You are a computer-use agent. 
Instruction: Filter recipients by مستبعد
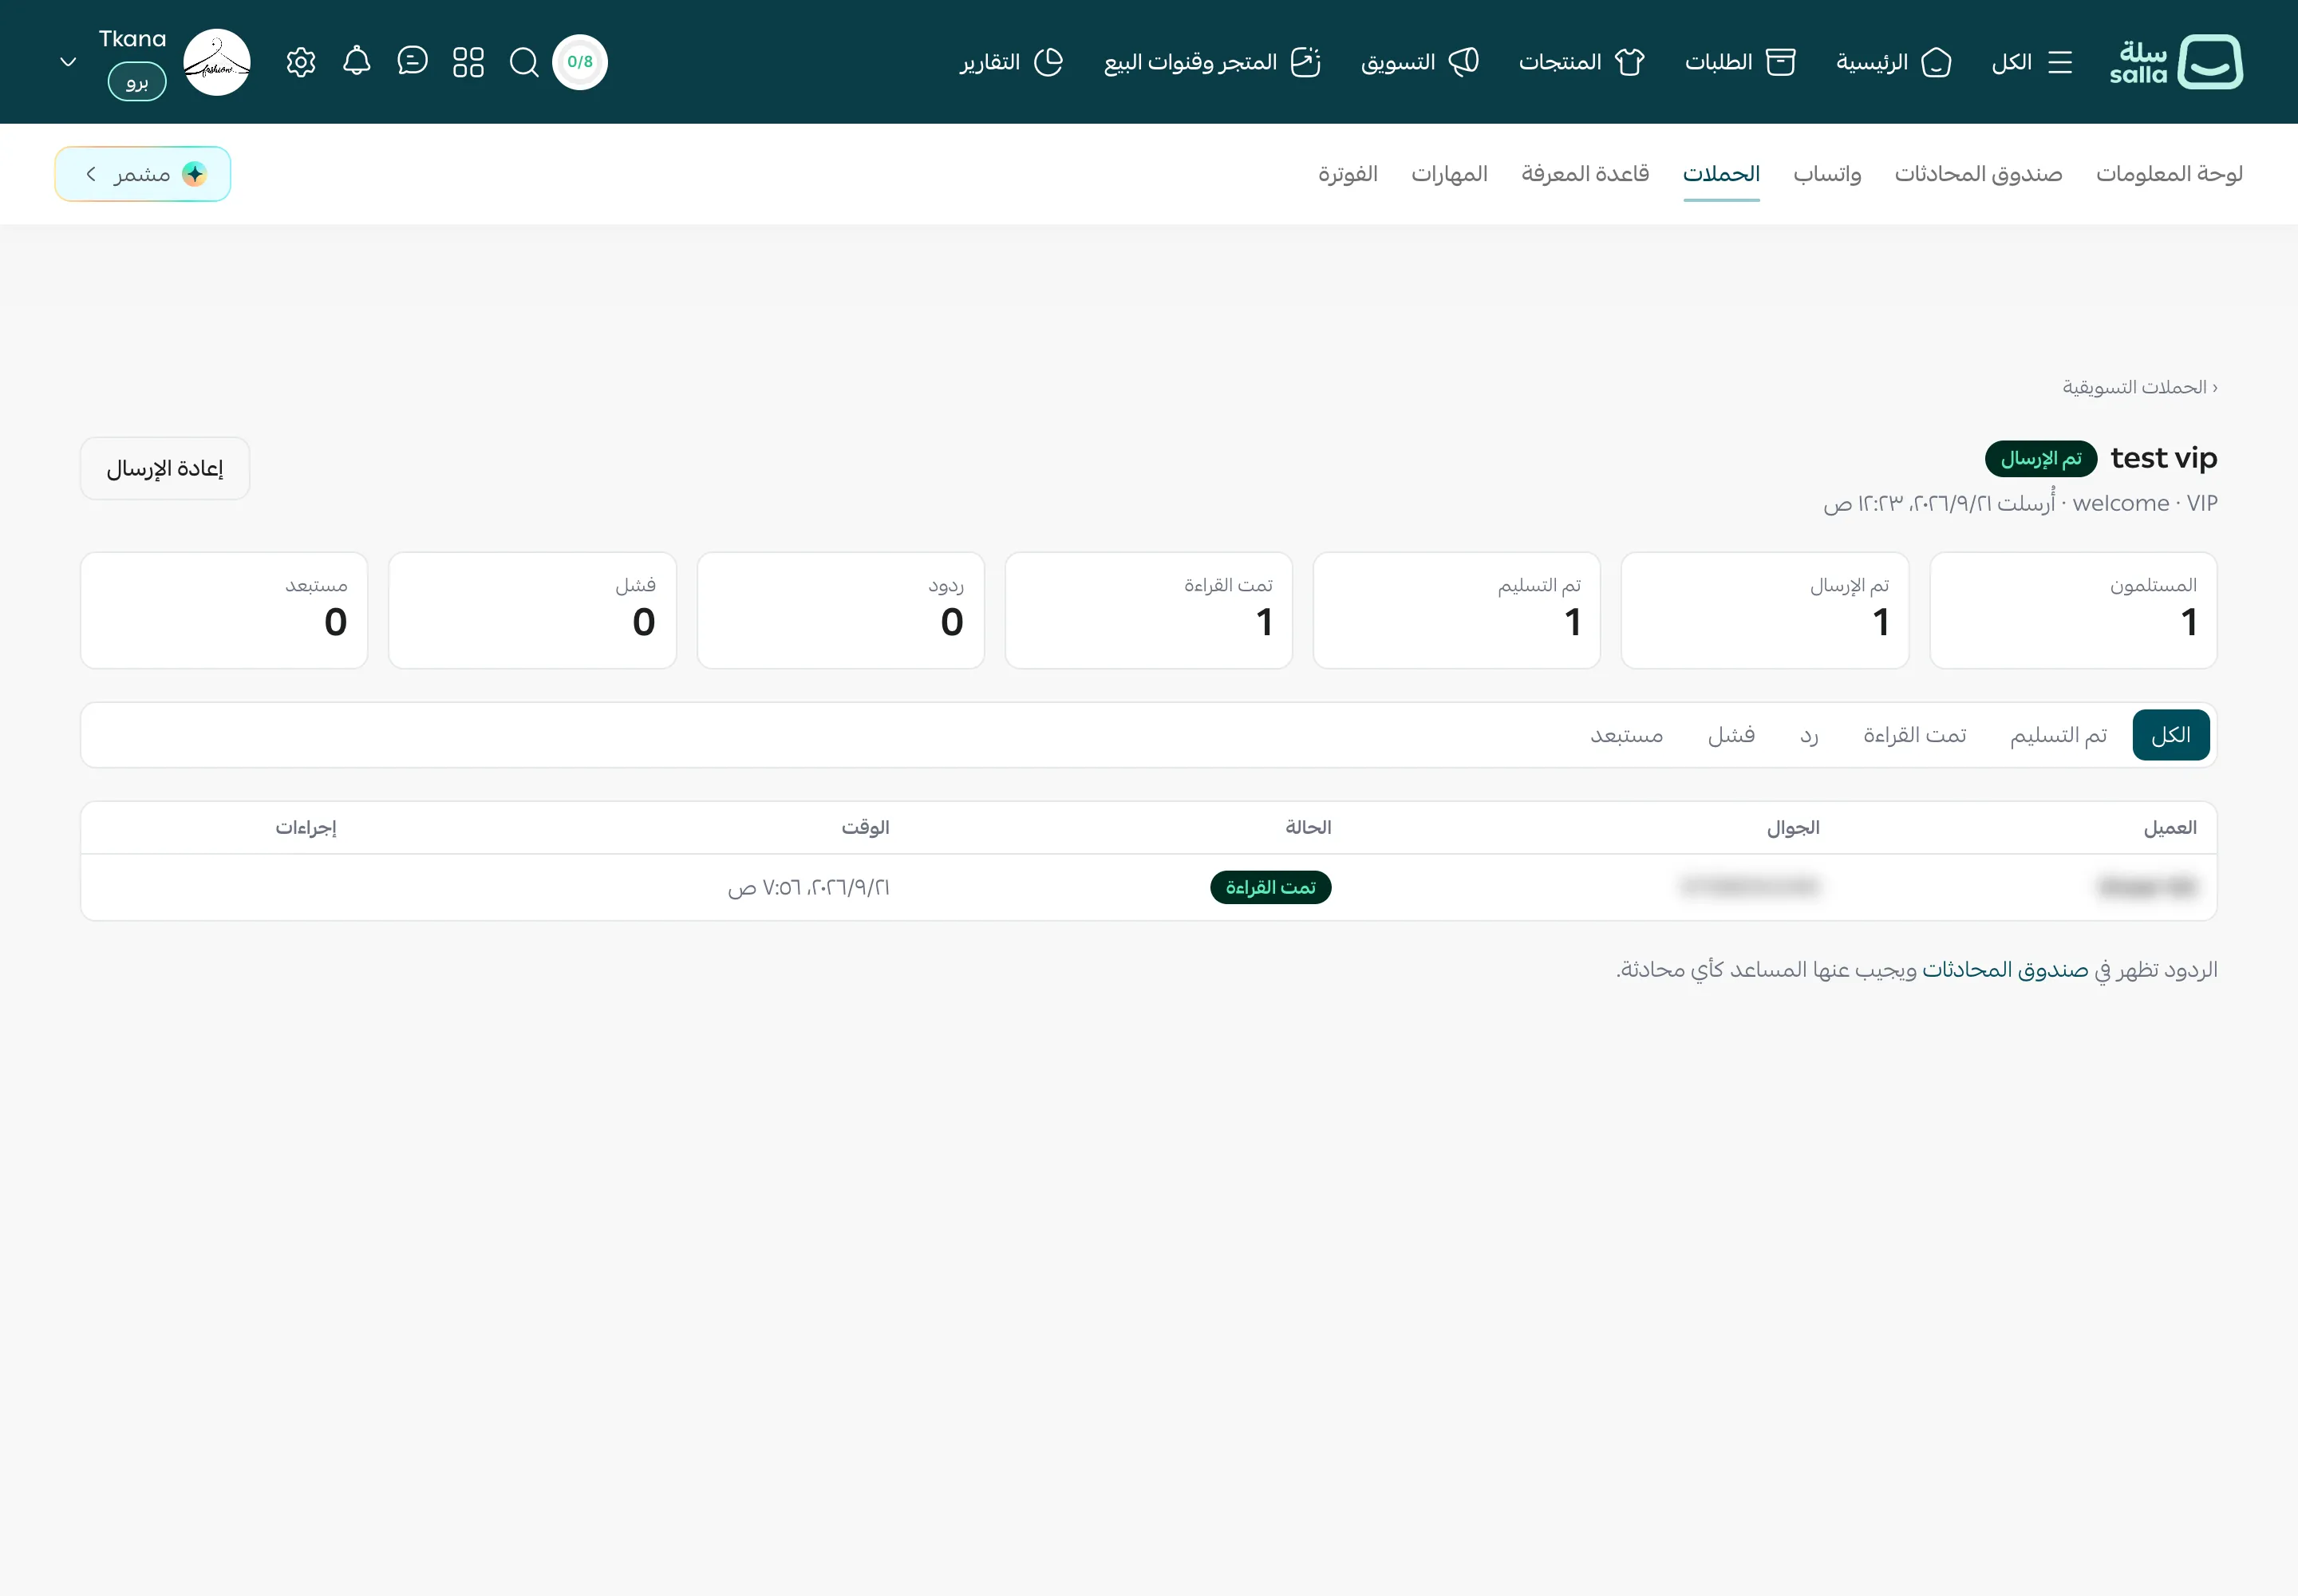[x=1626, y=735]
